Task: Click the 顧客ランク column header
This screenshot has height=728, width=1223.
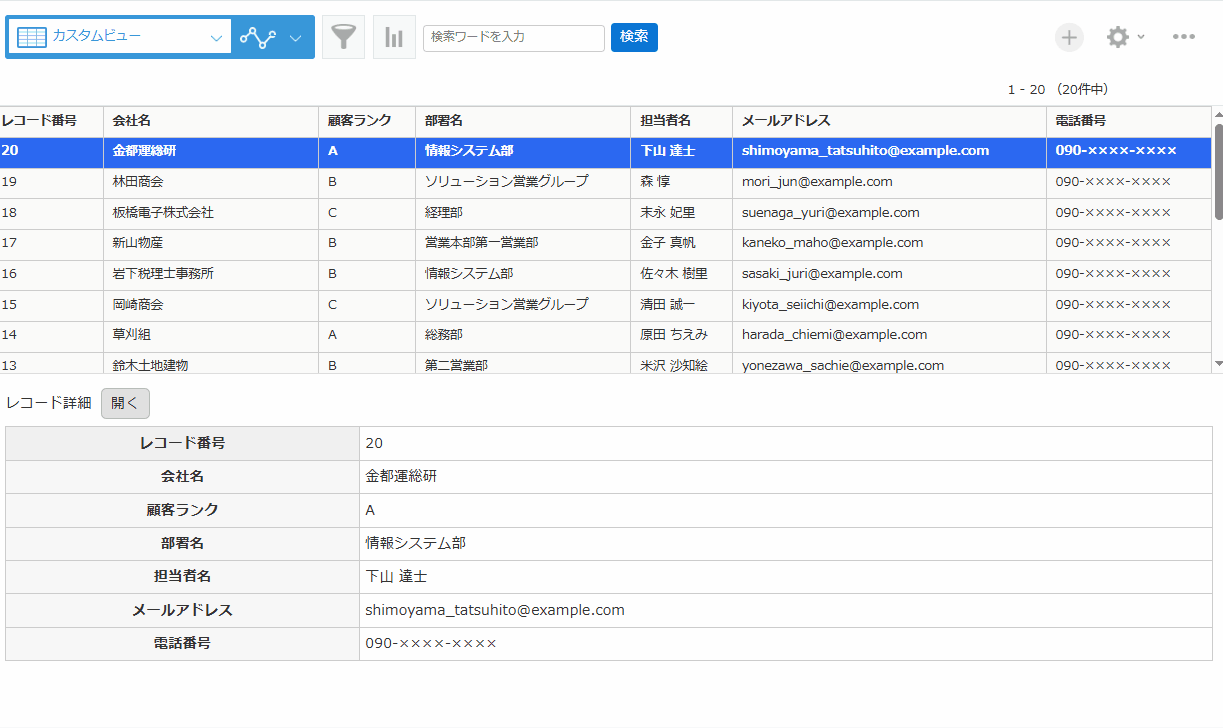Action: pos(367,121)
